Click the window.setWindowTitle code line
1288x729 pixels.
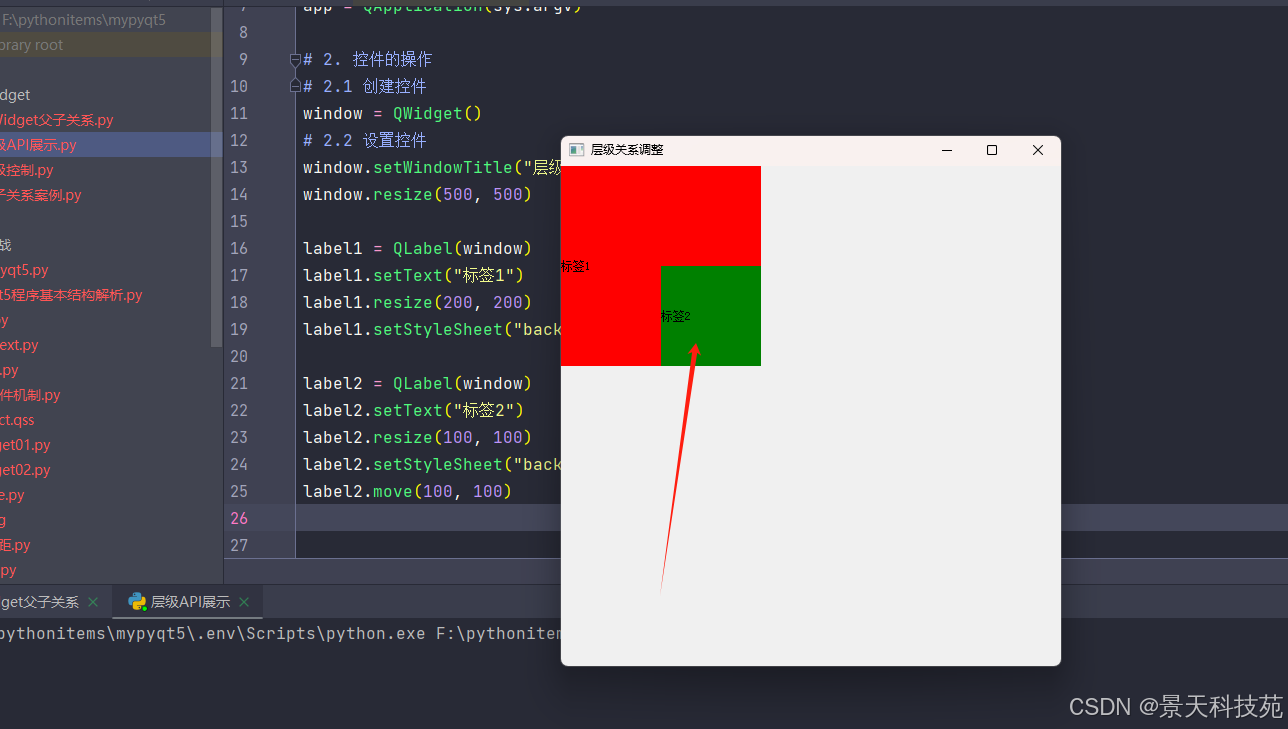432,167
